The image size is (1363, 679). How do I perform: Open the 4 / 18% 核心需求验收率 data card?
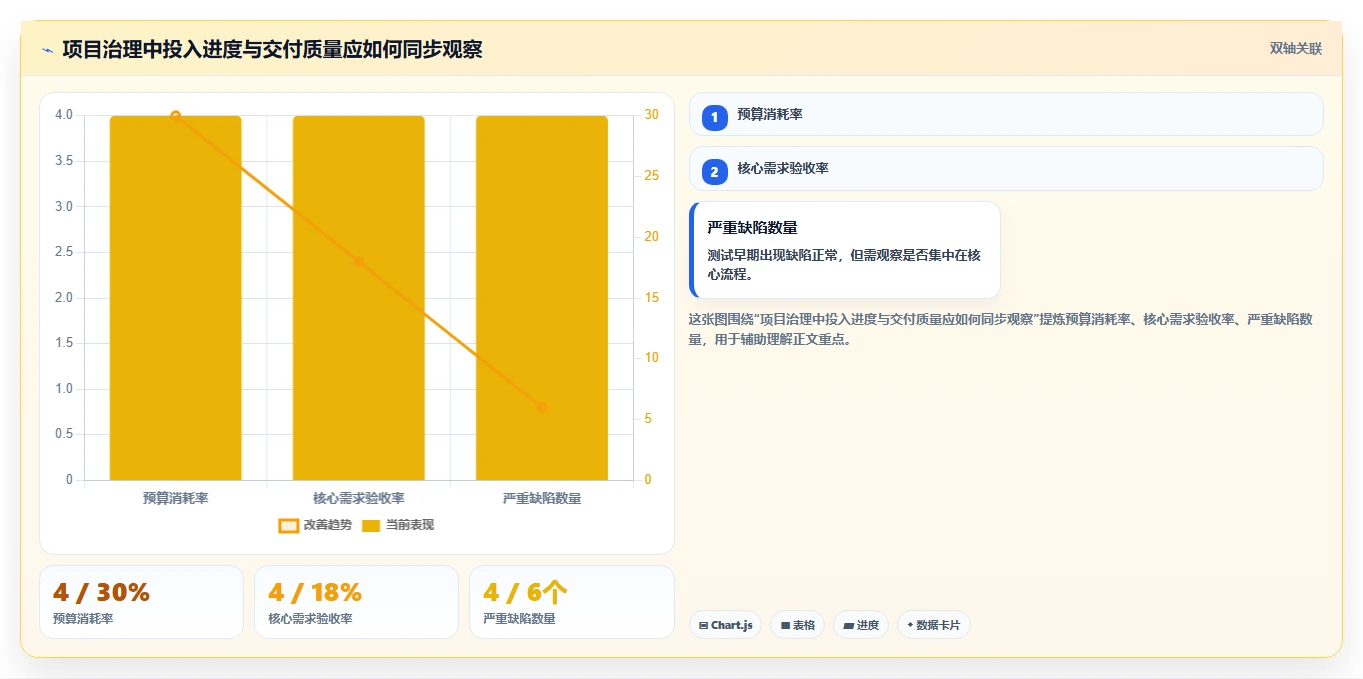pyautogui.click(x=356, y=602)
